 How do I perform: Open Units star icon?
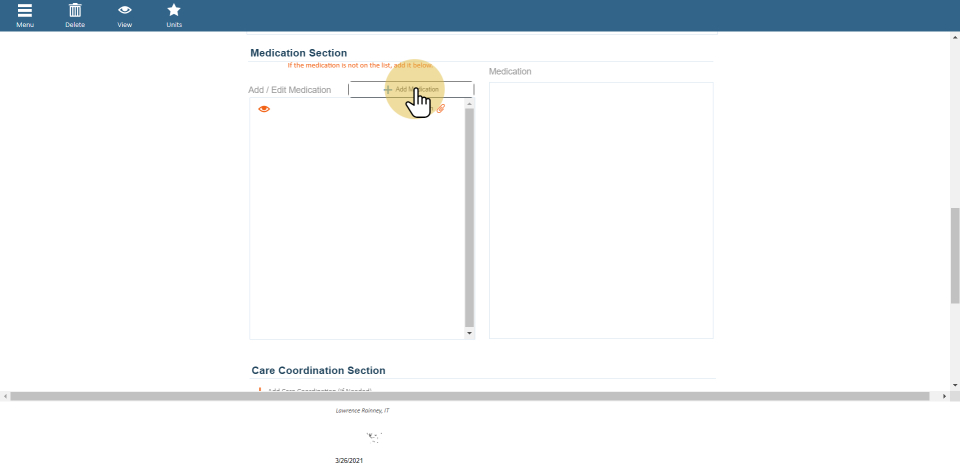174,14
